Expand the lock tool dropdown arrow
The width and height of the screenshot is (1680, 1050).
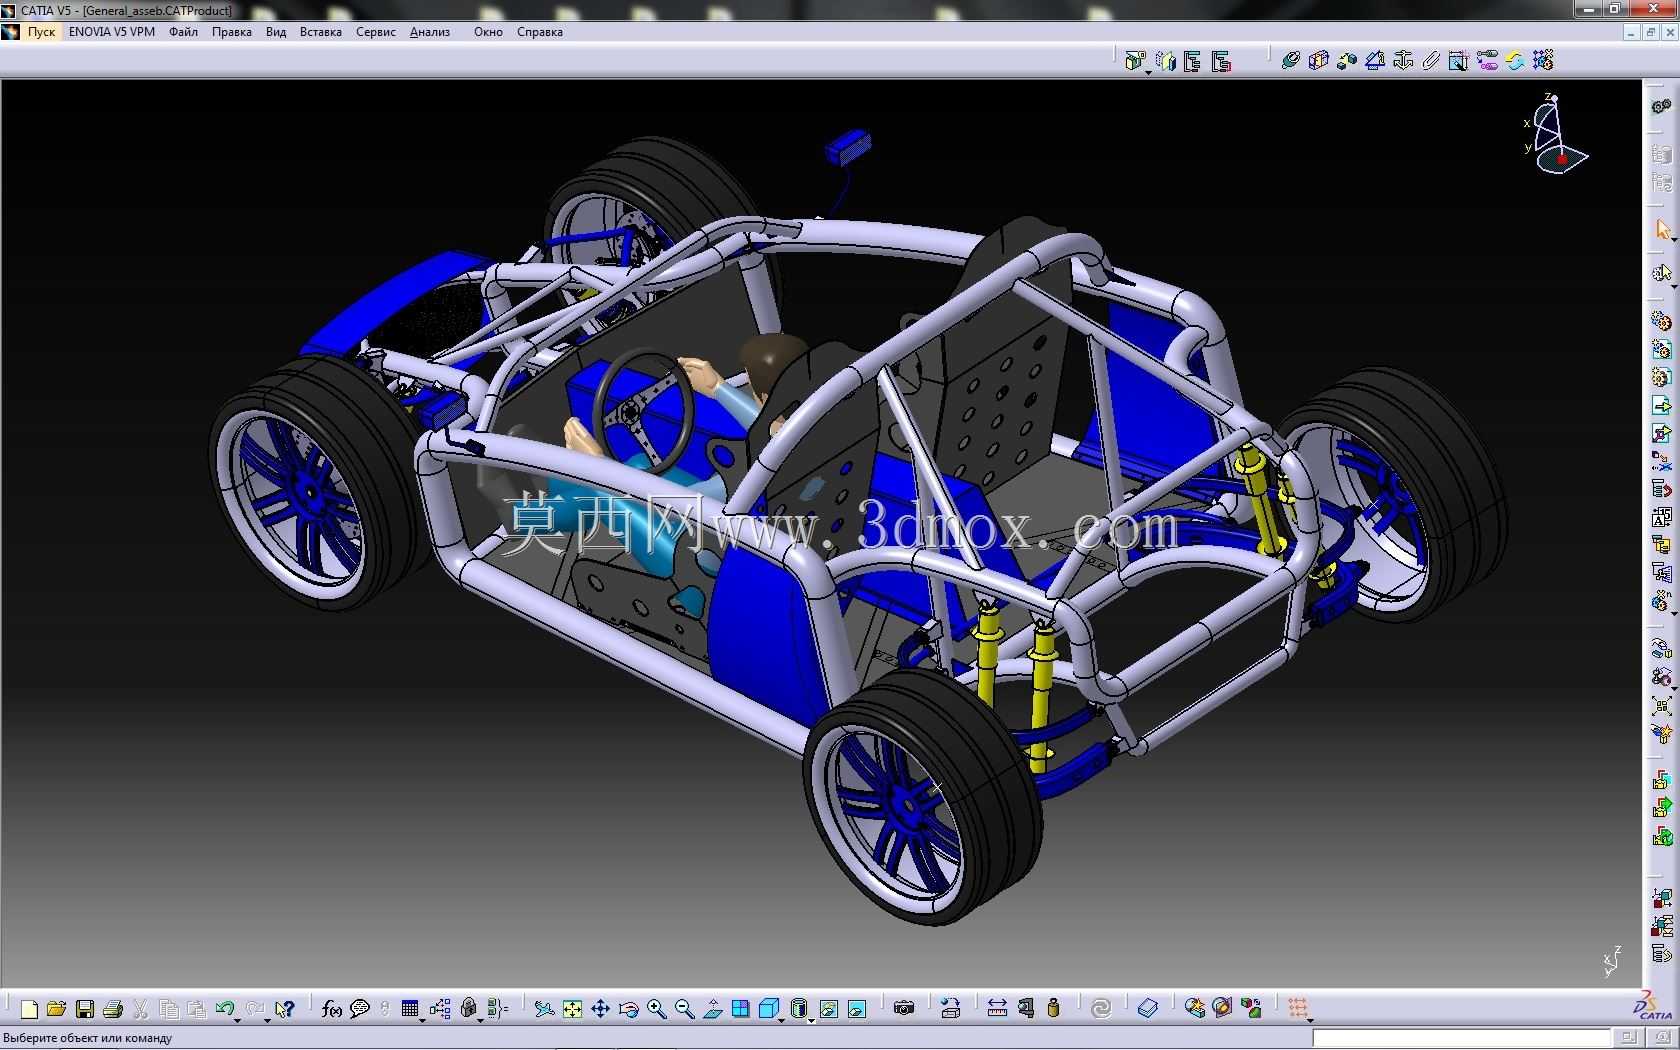click(481, 1019)
